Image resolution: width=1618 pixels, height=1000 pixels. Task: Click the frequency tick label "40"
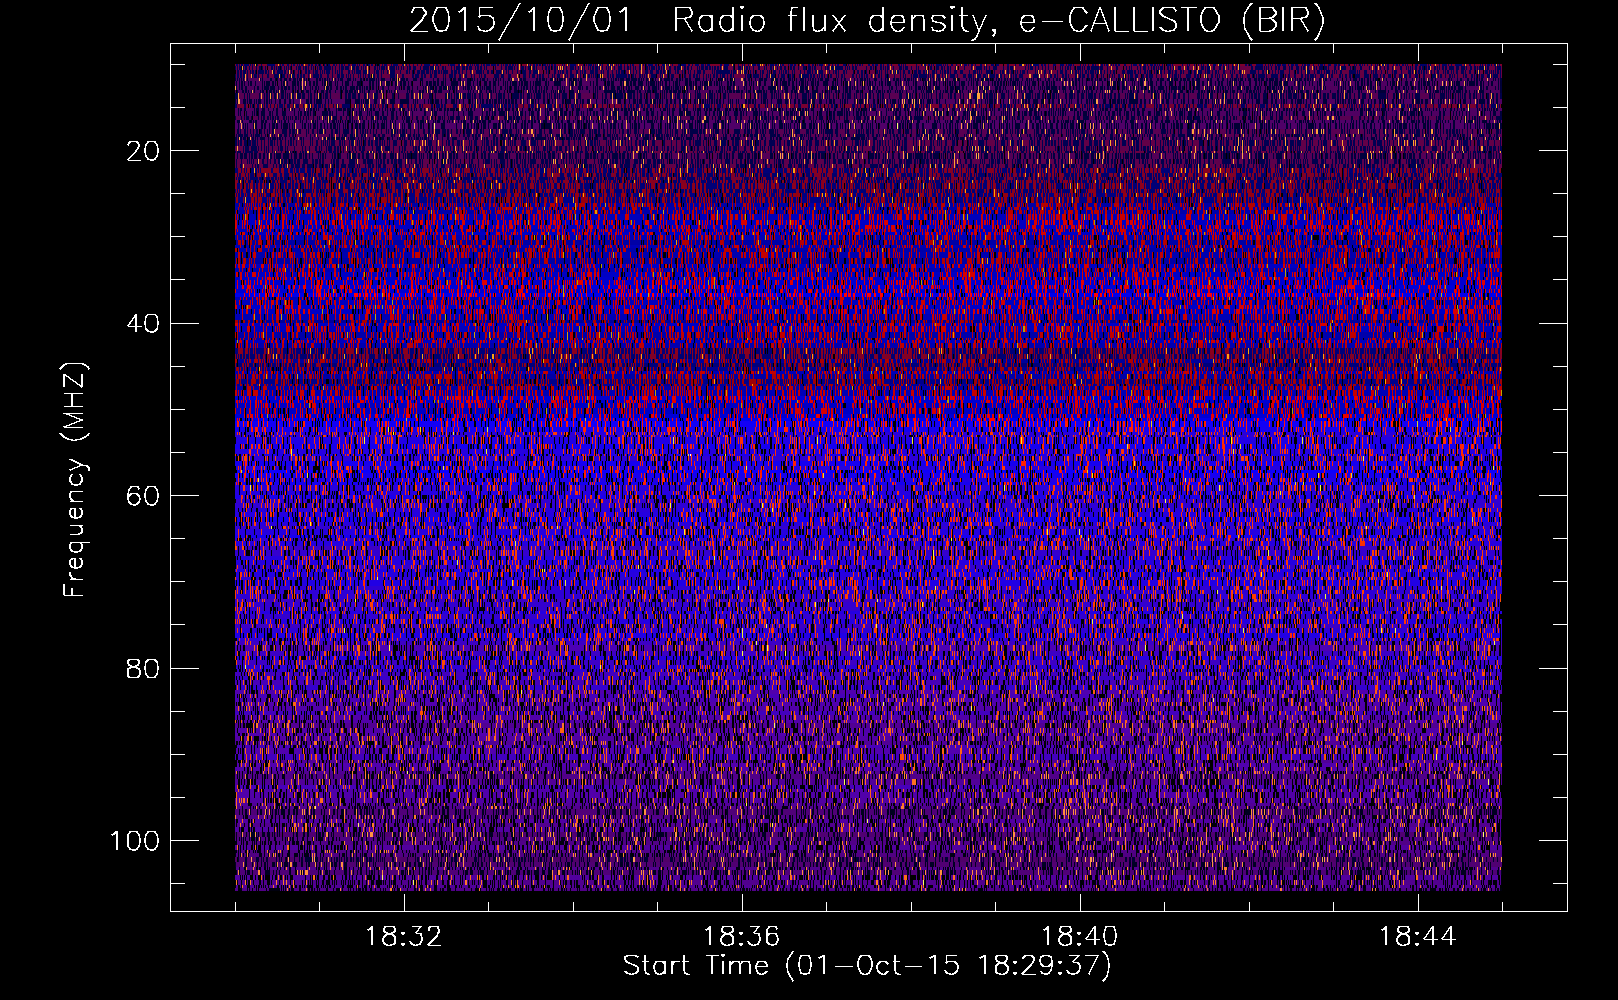pos(144,324)
